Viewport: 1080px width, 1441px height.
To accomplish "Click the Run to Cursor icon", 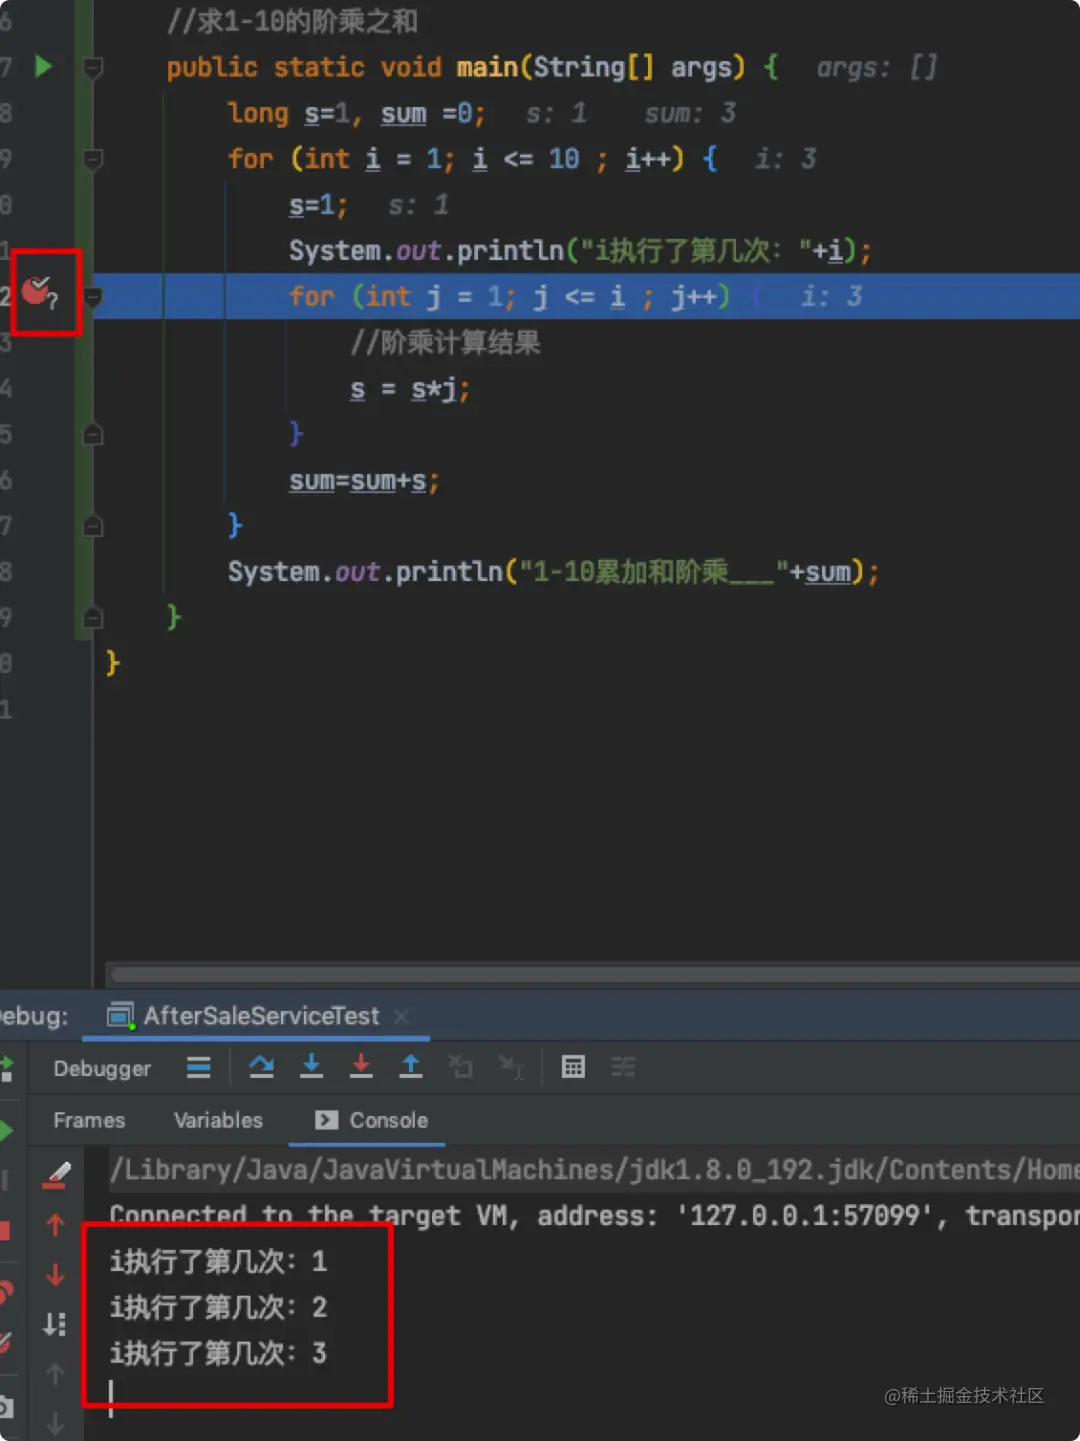I will (511, 1068).
